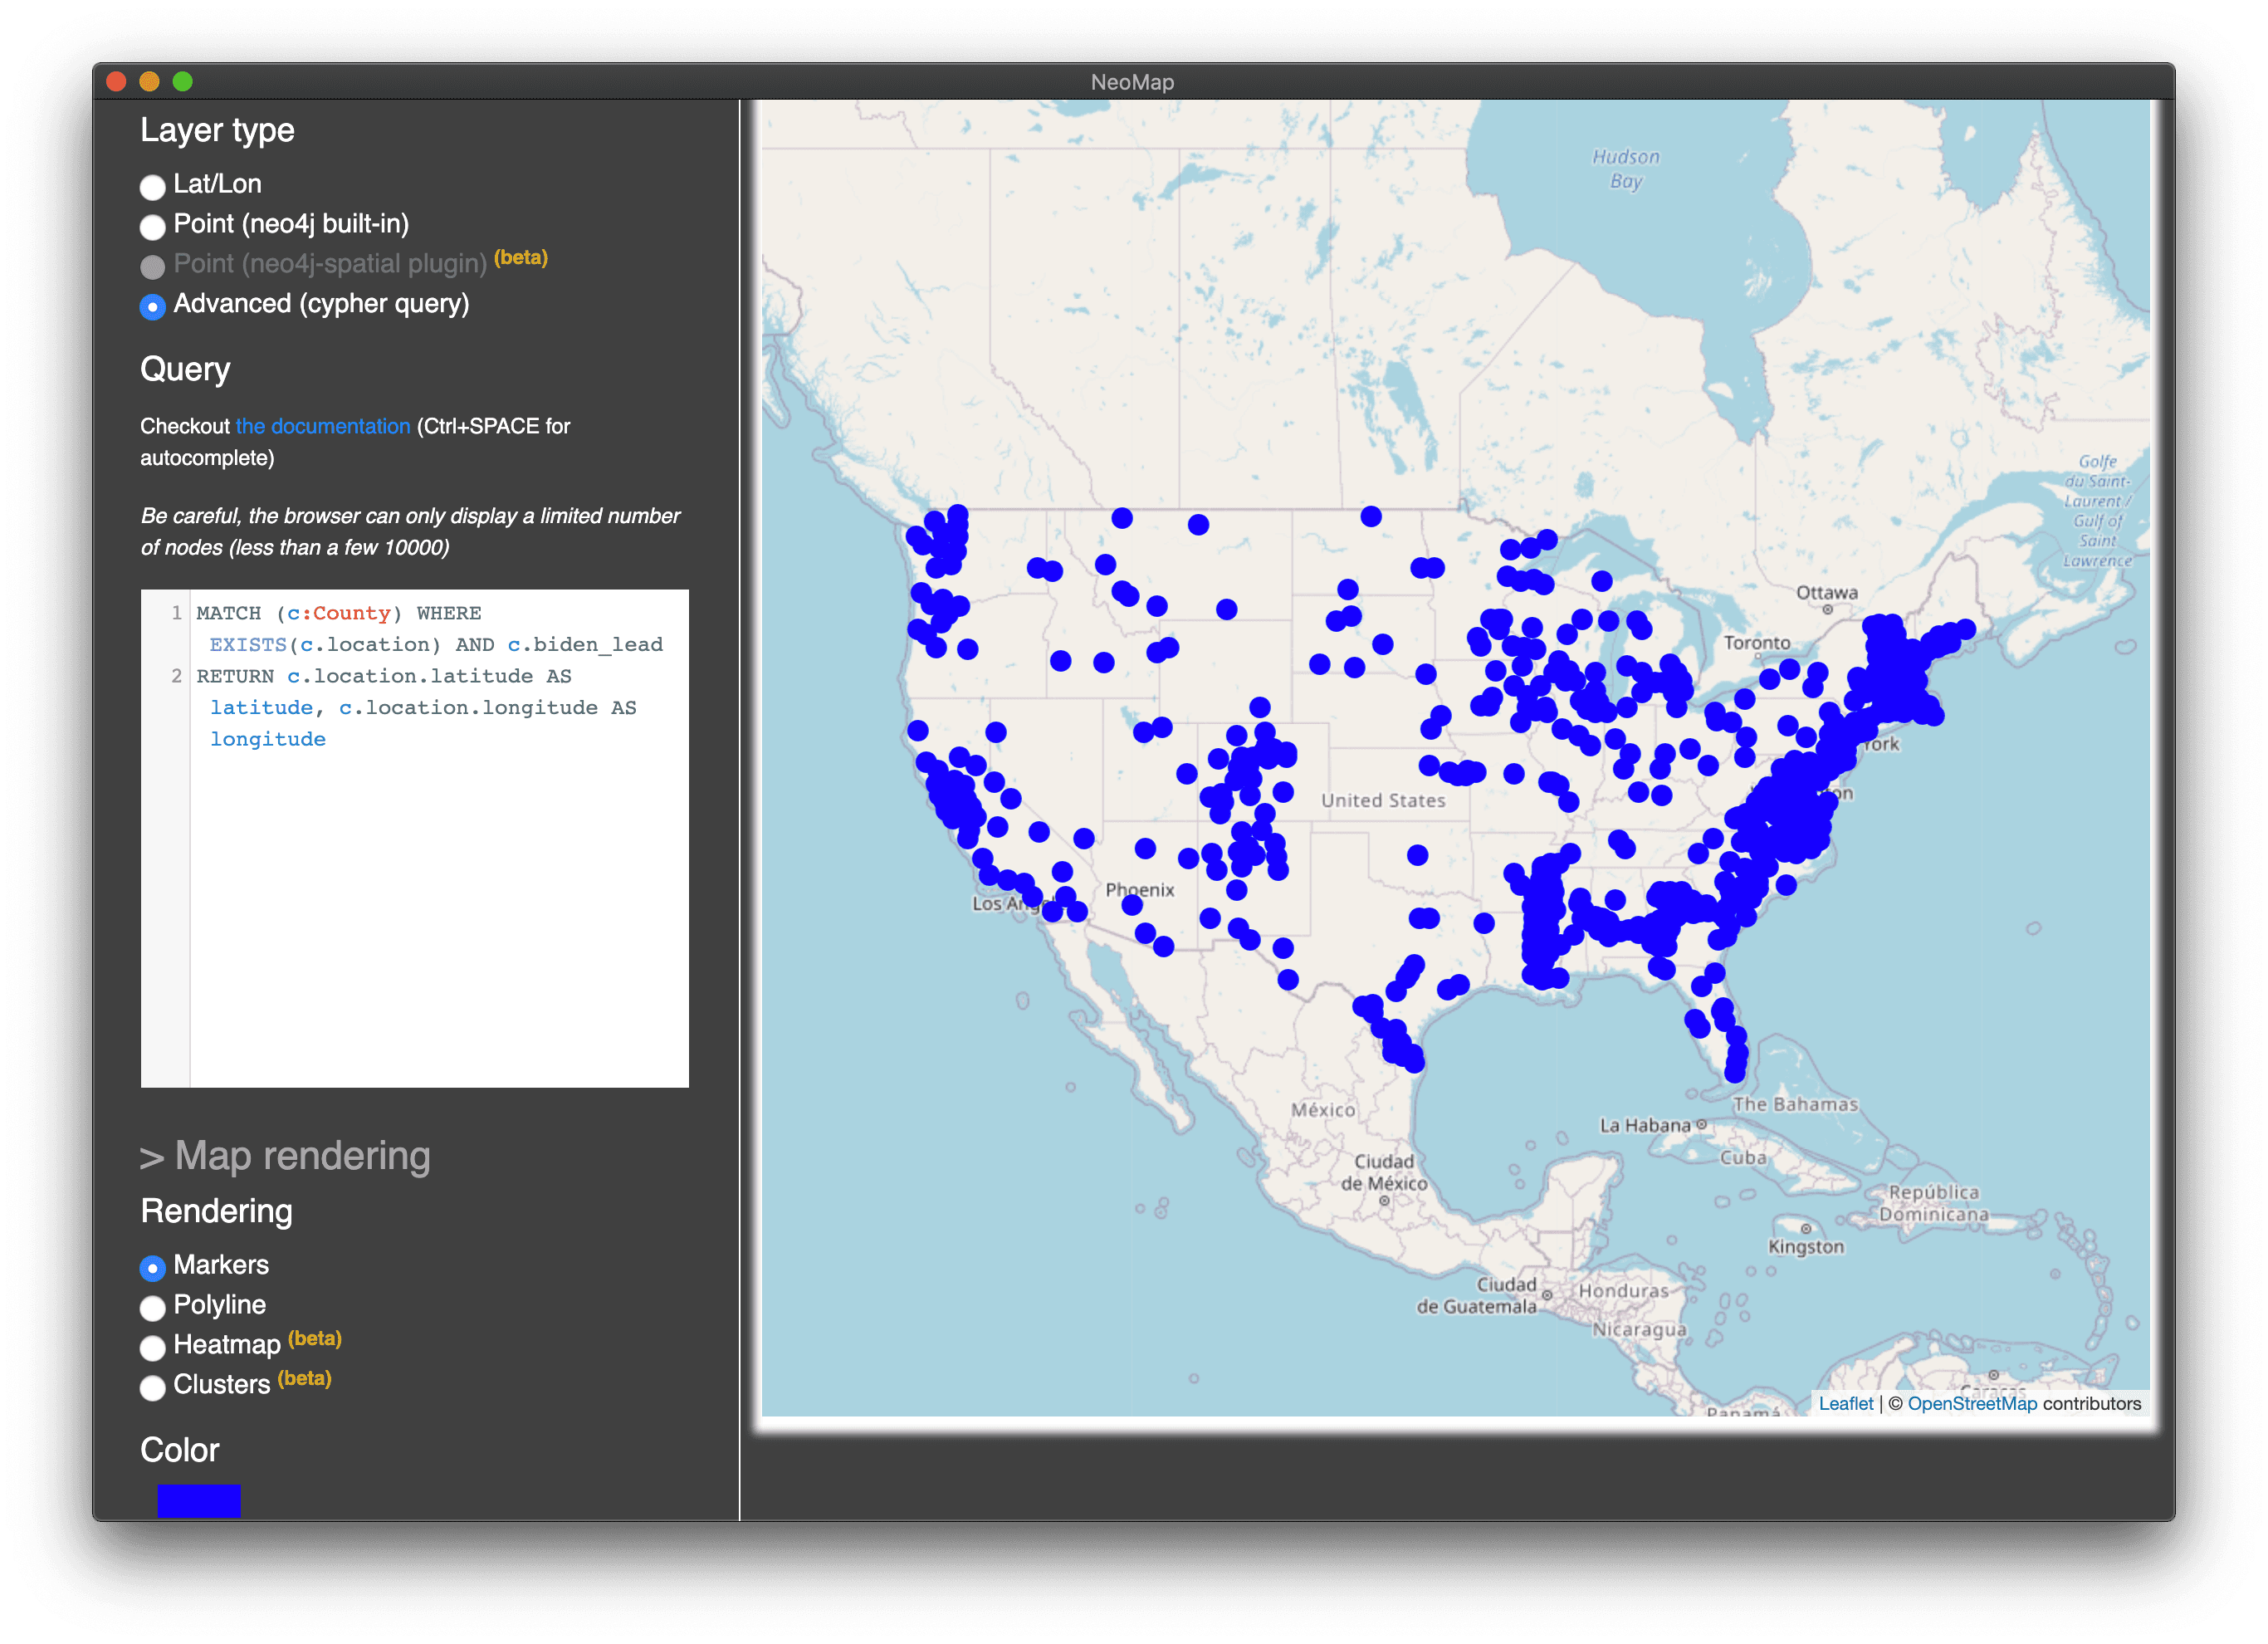Choose Point (neo4j-spatial plugin) option
The height and width of the screenshot is (1644, 2268).
click(152, 267)
